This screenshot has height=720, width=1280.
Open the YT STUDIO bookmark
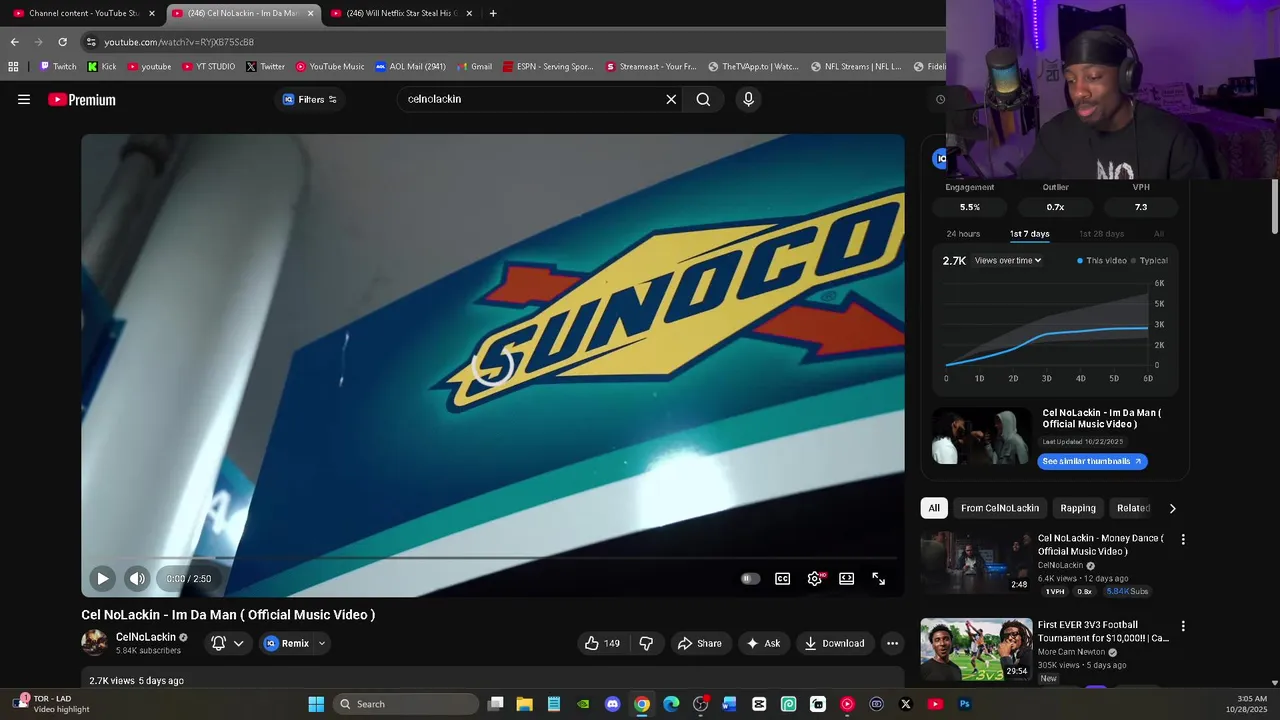coord(209,67)
